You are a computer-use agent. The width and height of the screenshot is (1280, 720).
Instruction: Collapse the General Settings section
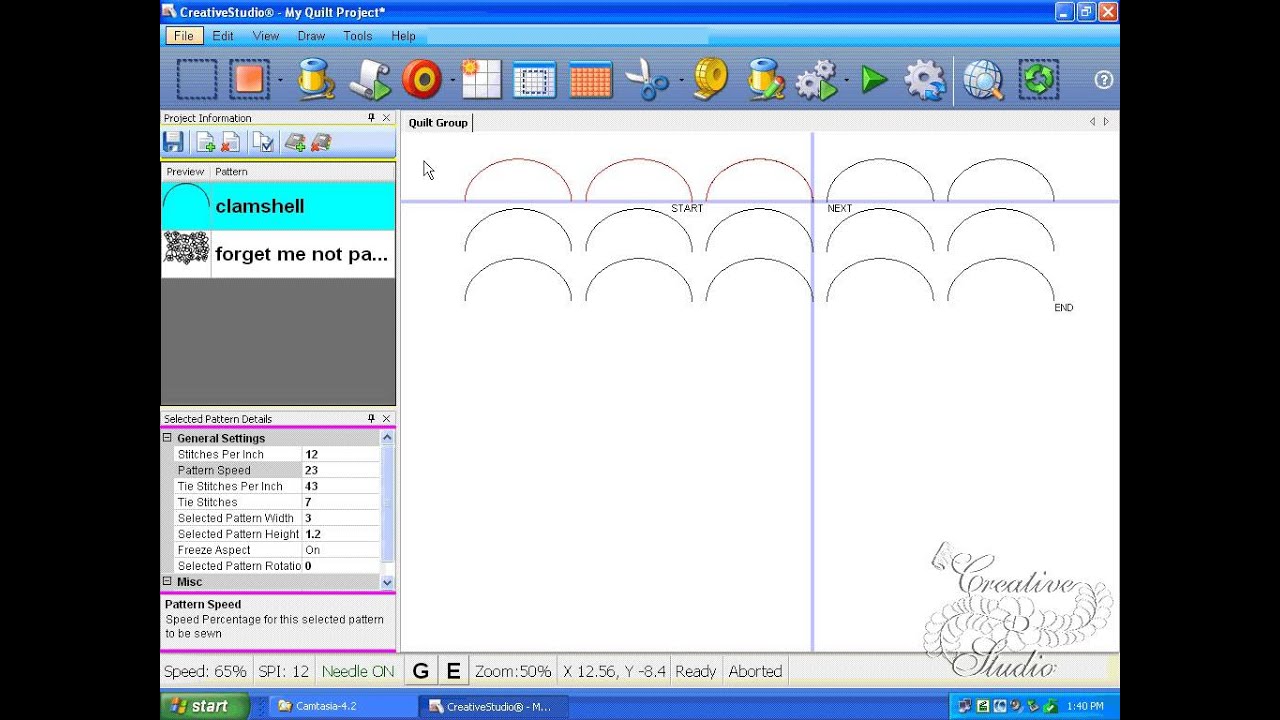[x=168, y=438]
